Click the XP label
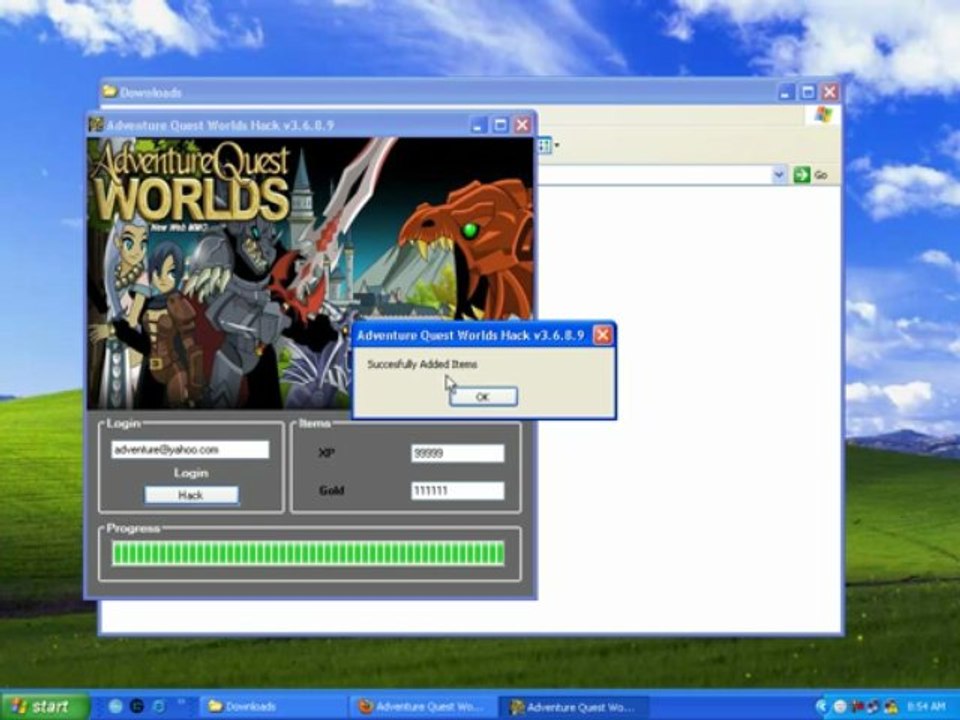 (327, 453)
